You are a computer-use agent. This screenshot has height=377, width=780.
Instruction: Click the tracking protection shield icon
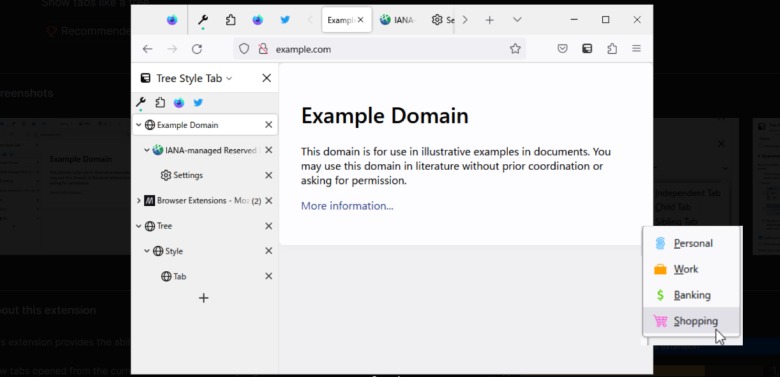click(244, 49)
